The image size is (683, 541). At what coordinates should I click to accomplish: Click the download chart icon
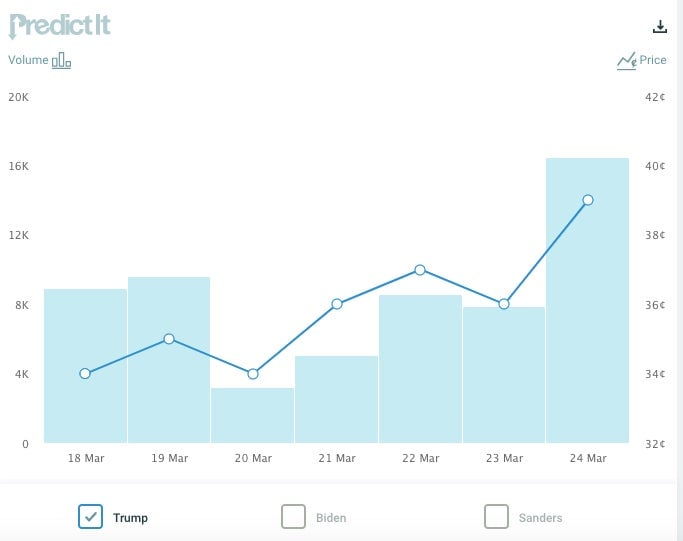pos(659,27)
